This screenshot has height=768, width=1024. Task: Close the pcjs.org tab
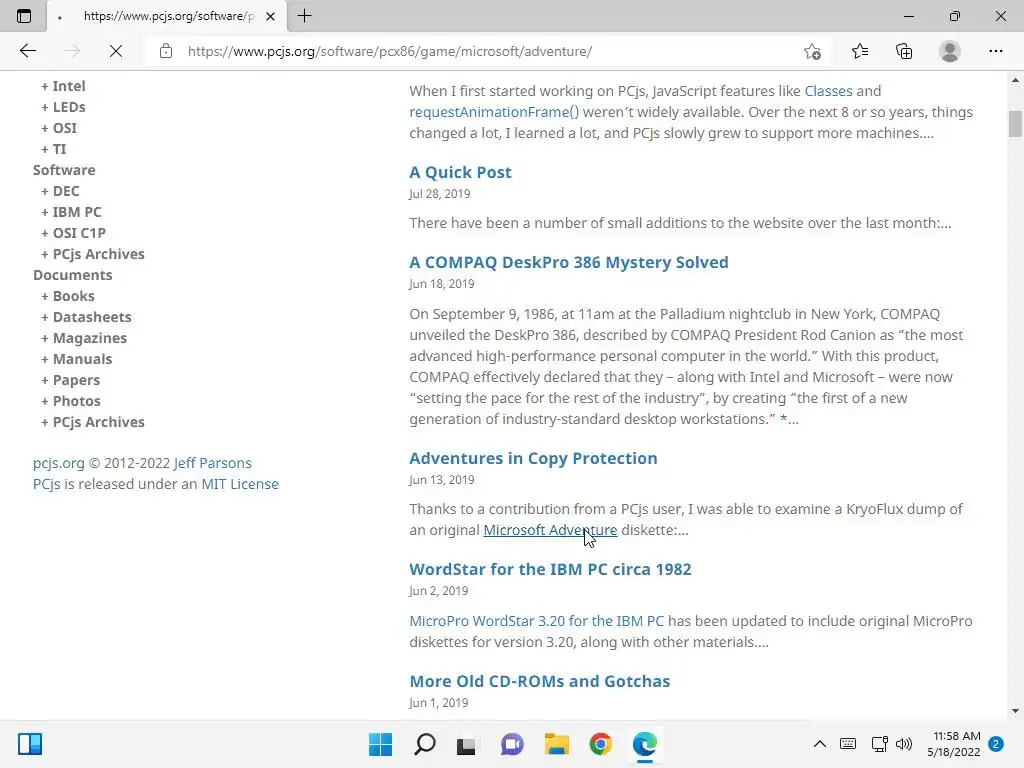pos(270,16)
